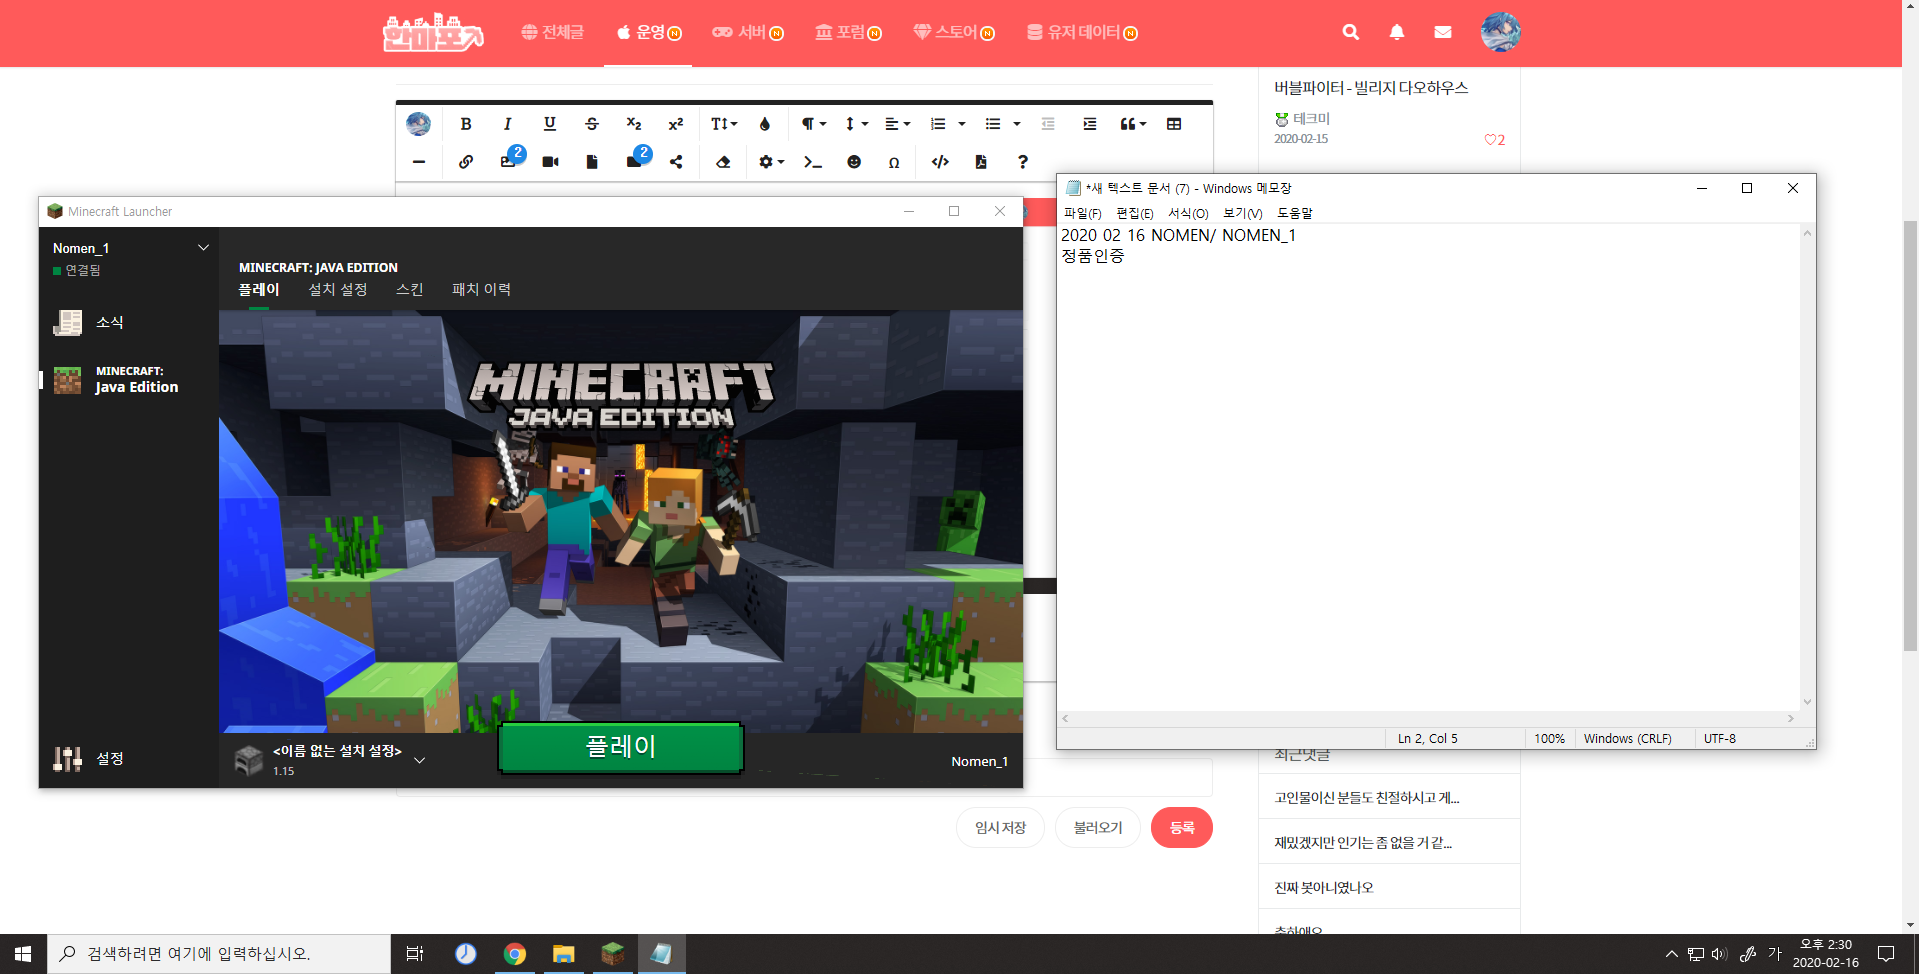Click the share icon in the editor toolbar
Viewport: 1919px width, 974px height.
[x=676, y=162]
